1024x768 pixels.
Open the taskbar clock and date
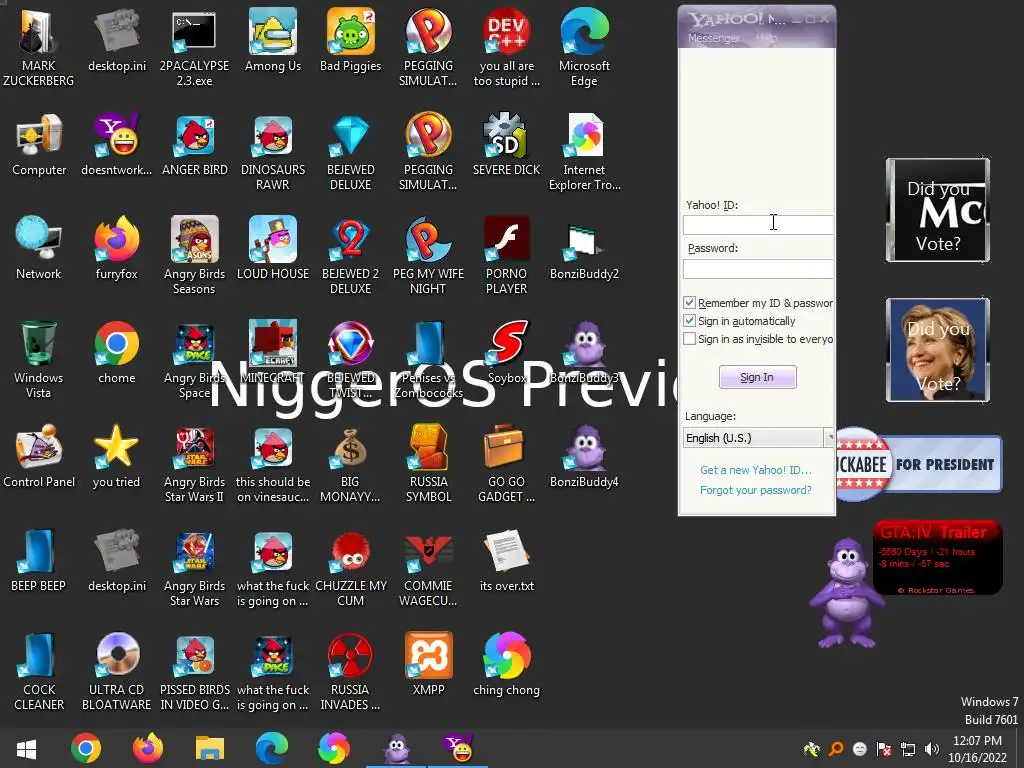tap(977, 749)
